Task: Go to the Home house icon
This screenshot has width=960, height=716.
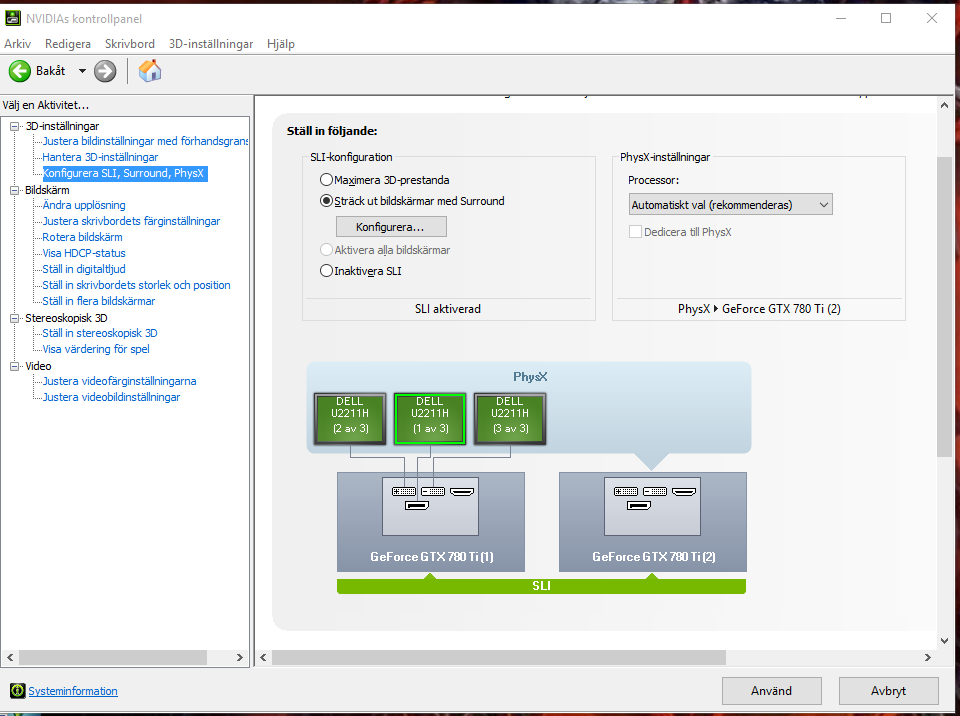Action: pos(149,71)
